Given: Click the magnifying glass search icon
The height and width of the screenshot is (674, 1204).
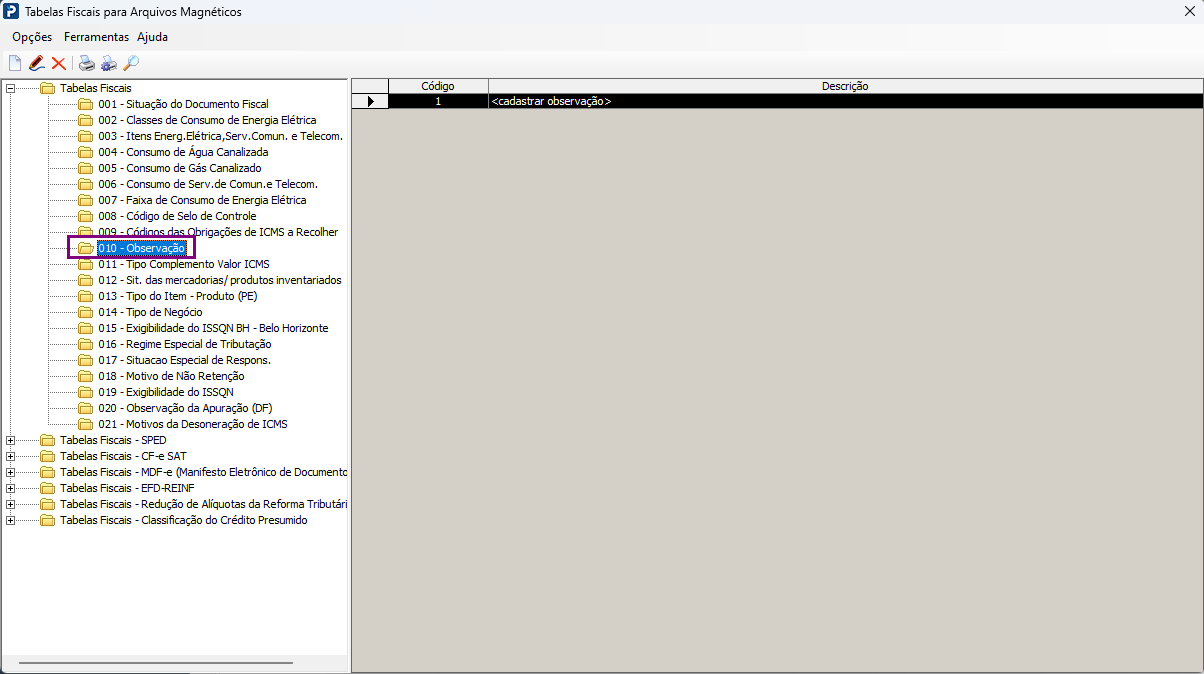Looking at the screenshot, I should (x=131, y=64).
